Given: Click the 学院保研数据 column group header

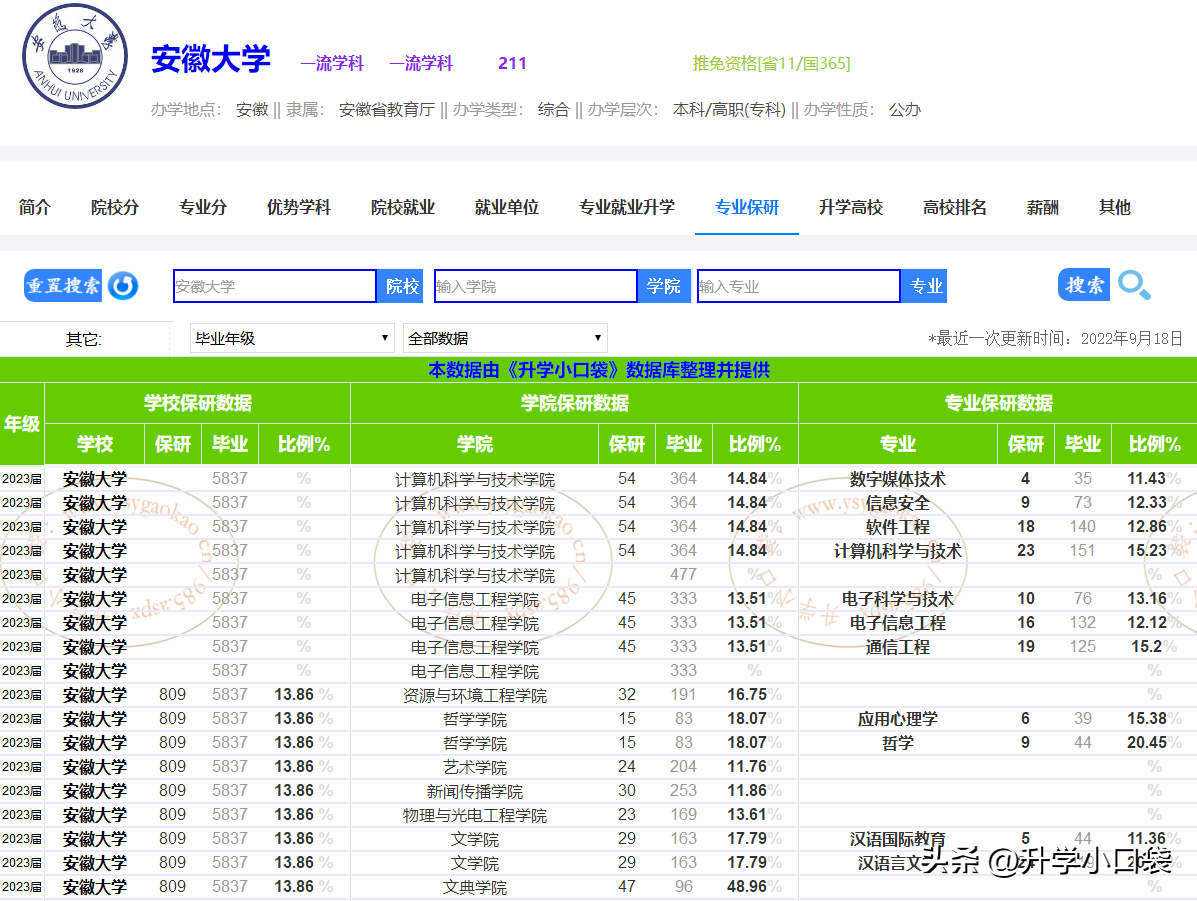Looking at the screenshot, I should (x=574, y=403).
